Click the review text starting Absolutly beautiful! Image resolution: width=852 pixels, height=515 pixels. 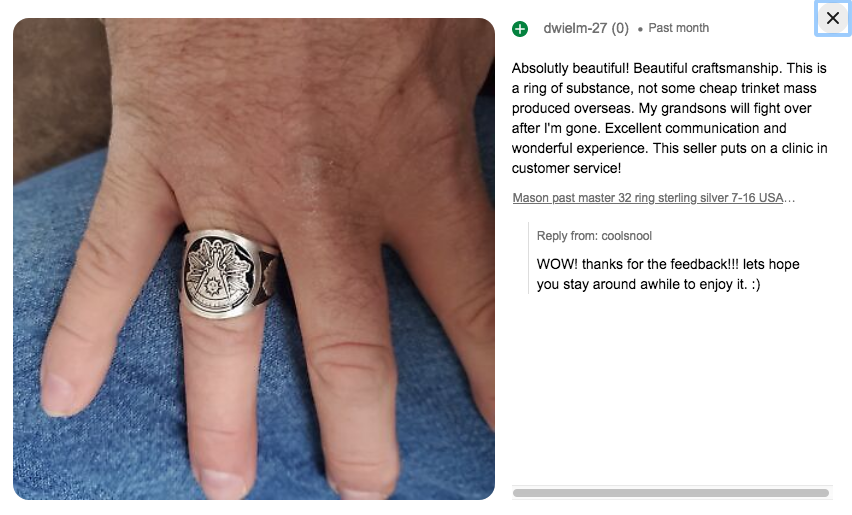(x=669, y=118)
